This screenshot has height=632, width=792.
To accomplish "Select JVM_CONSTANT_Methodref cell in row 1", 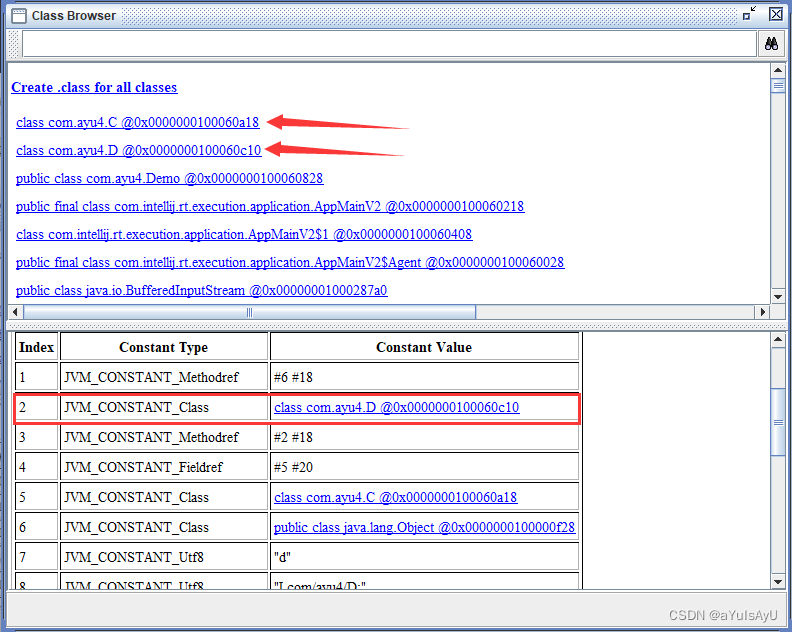I will (164, 377).
